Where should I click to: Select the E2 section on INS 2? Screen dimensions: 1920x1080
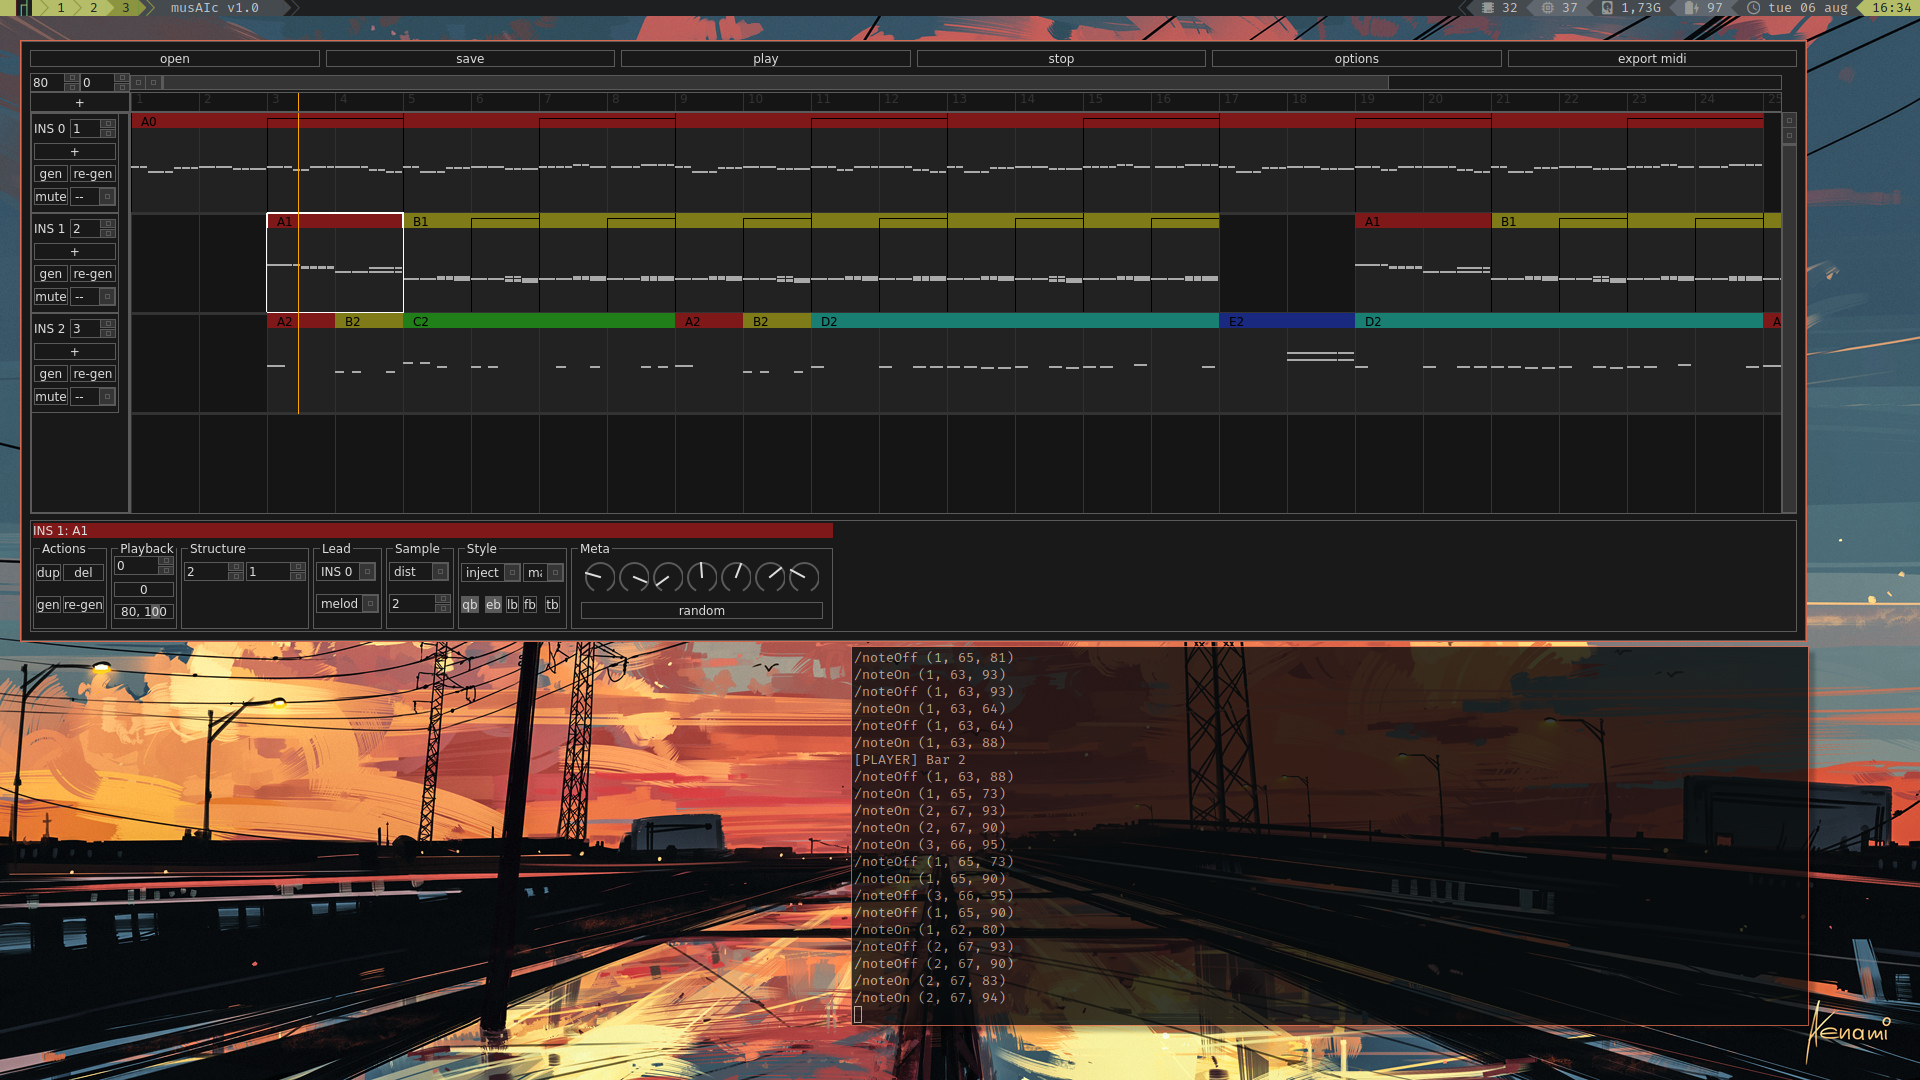(1286, 322)
